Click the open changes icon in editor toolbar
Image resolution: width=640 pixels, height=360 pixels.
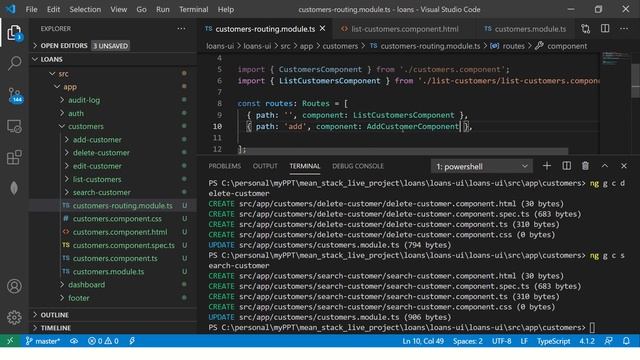(x=586, y=29)
